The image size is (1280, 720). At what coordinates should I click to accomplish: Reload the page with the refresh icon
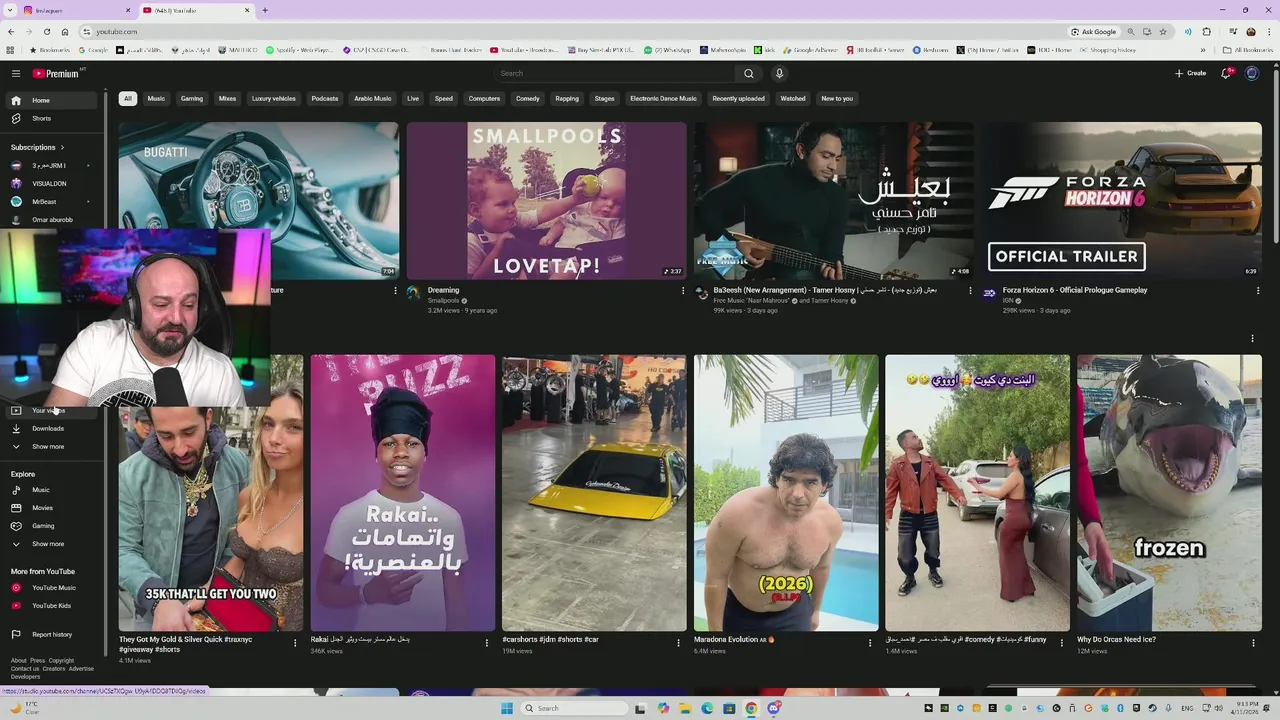click(x=46, y=31)
